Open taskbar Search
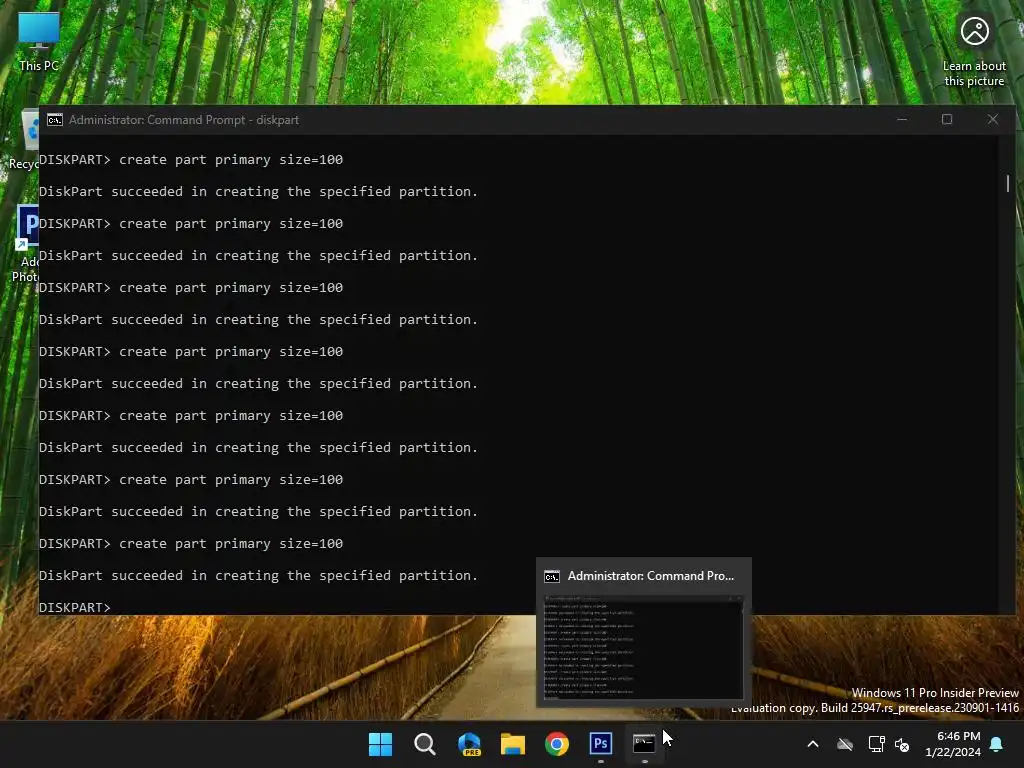Image resolution: width=1024 pixels, height=768 pixels. pos(424,744)
